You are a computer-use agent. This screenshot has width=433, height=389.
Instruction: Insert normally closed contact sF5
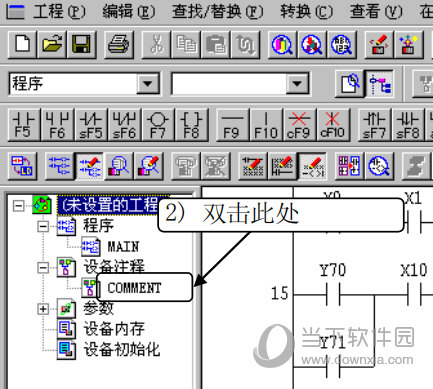point(91,125)
